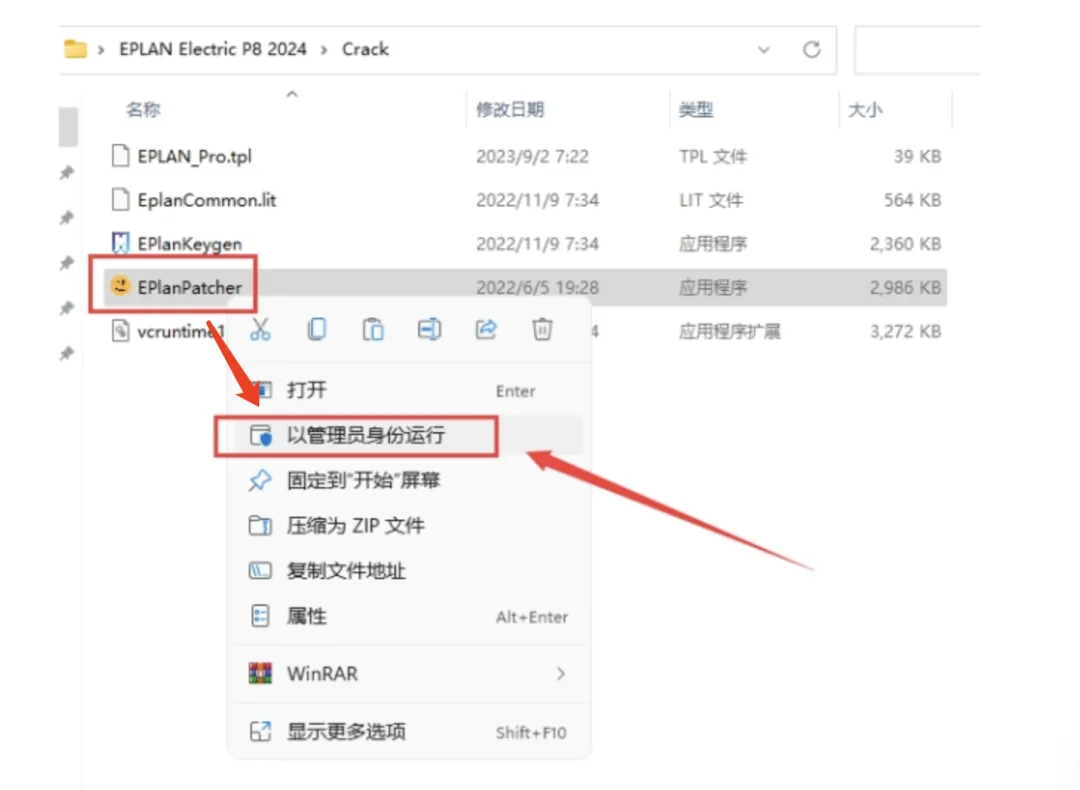Click the 3,272 KB size cell

click(x=905, y=331)
